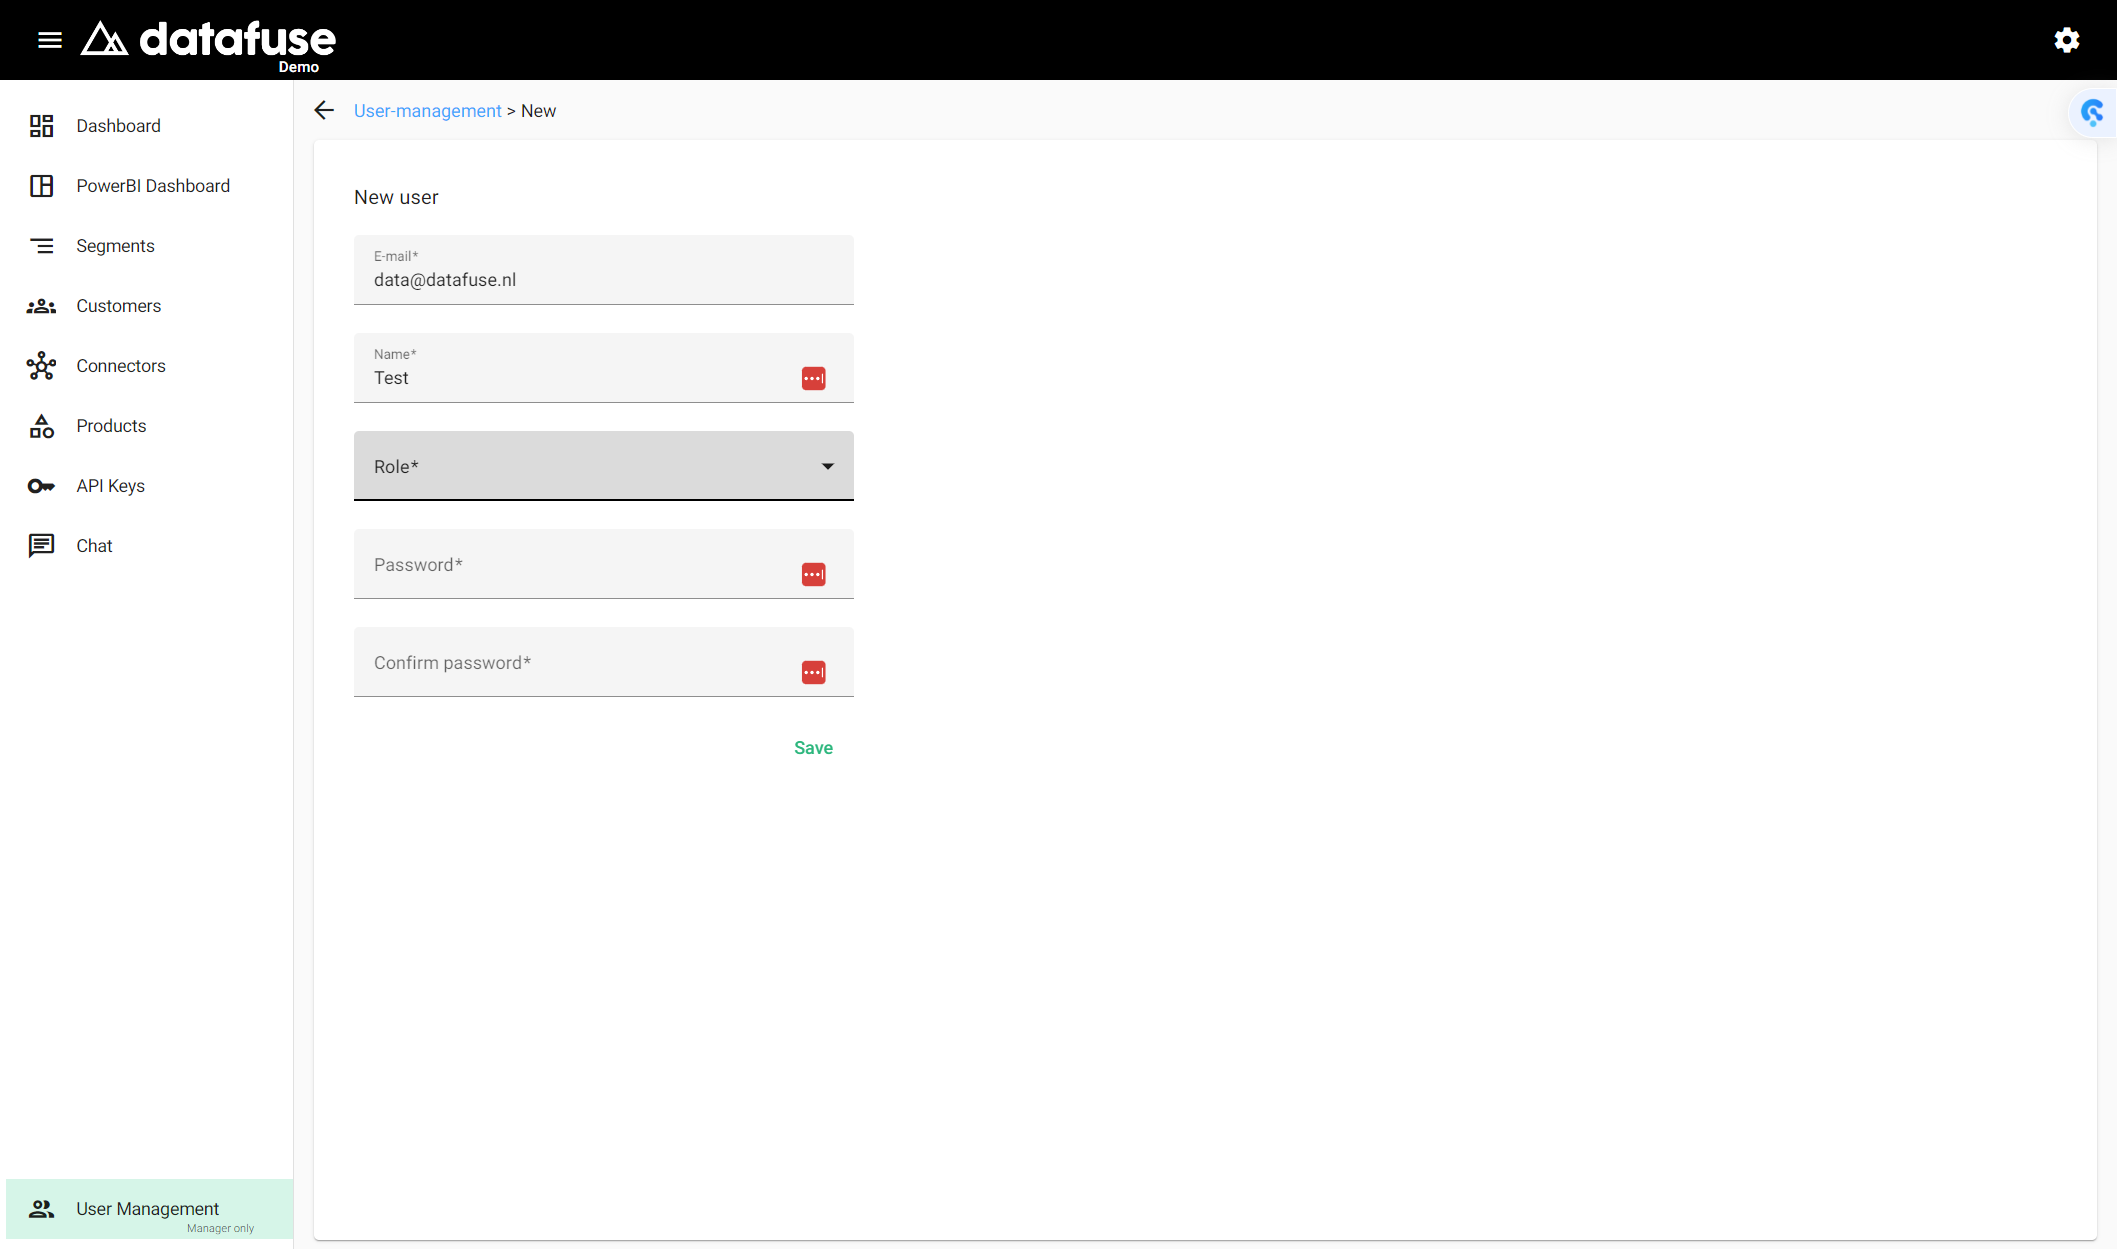Click password manager icon in Confirm password field
The height and width of the screenshot is (1254, 2117).
[814, 672]
